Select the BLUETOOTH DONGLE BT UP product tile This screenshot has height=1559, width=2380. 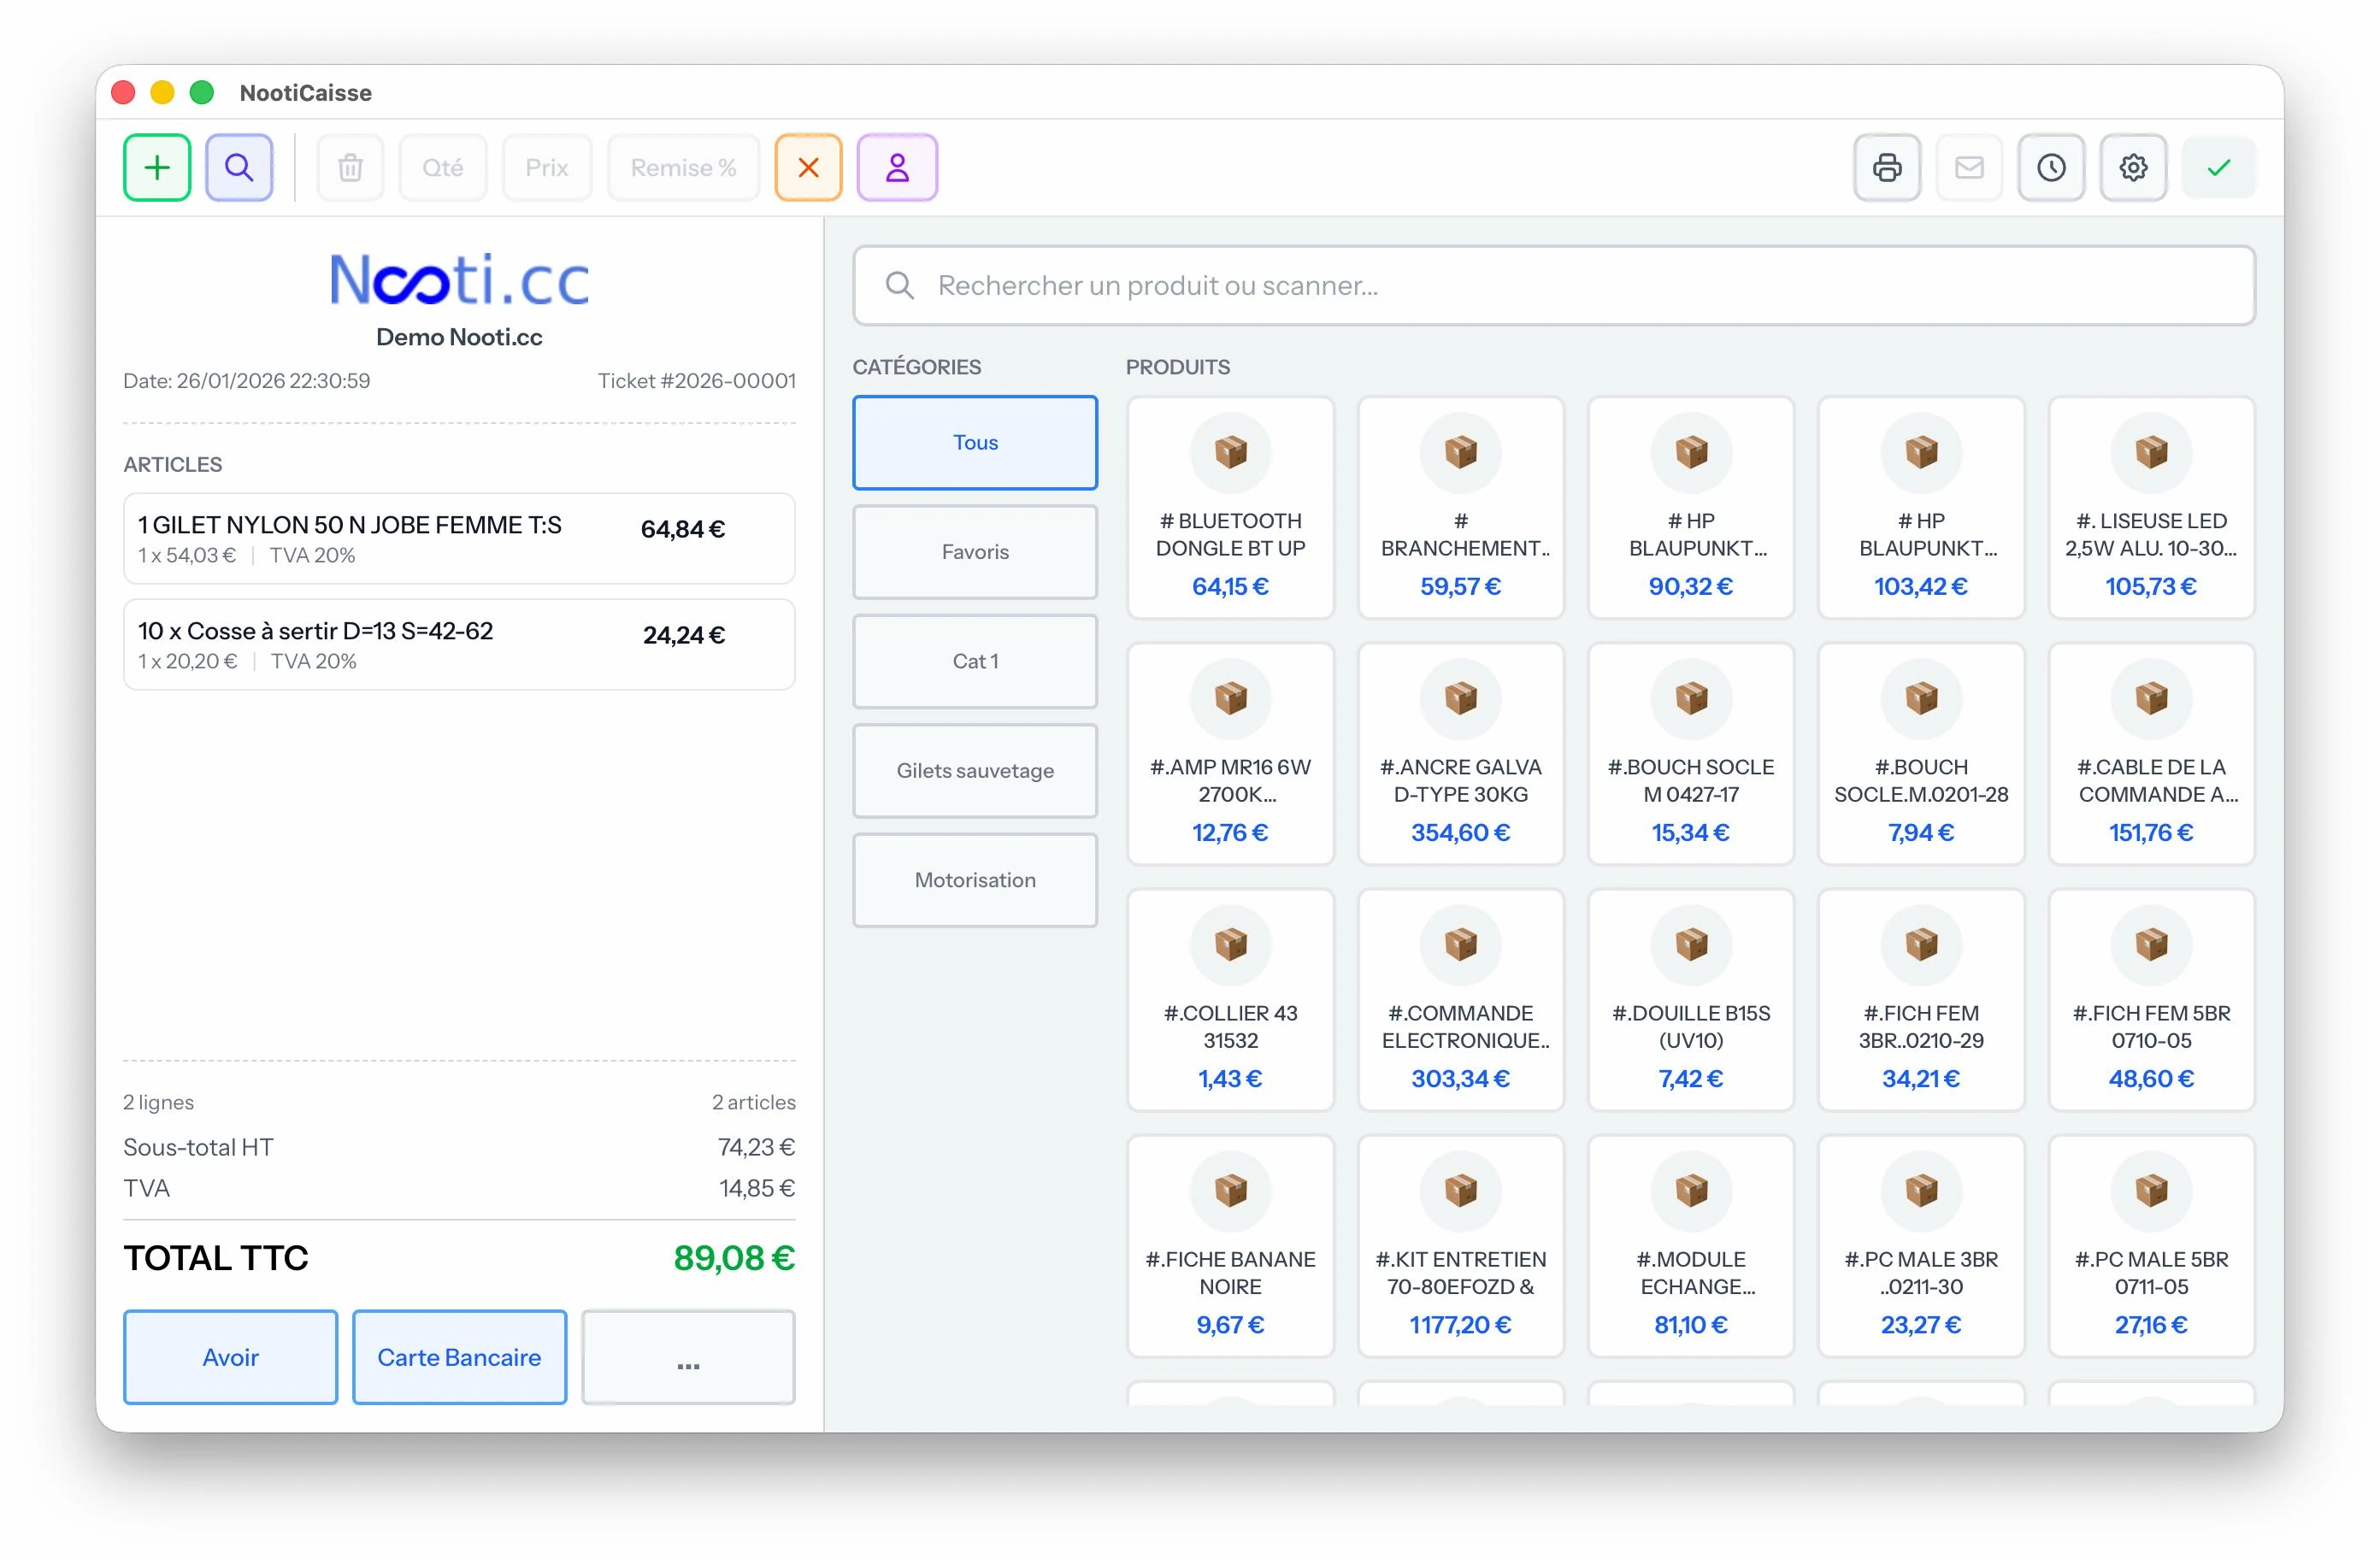click(1230, 508)
